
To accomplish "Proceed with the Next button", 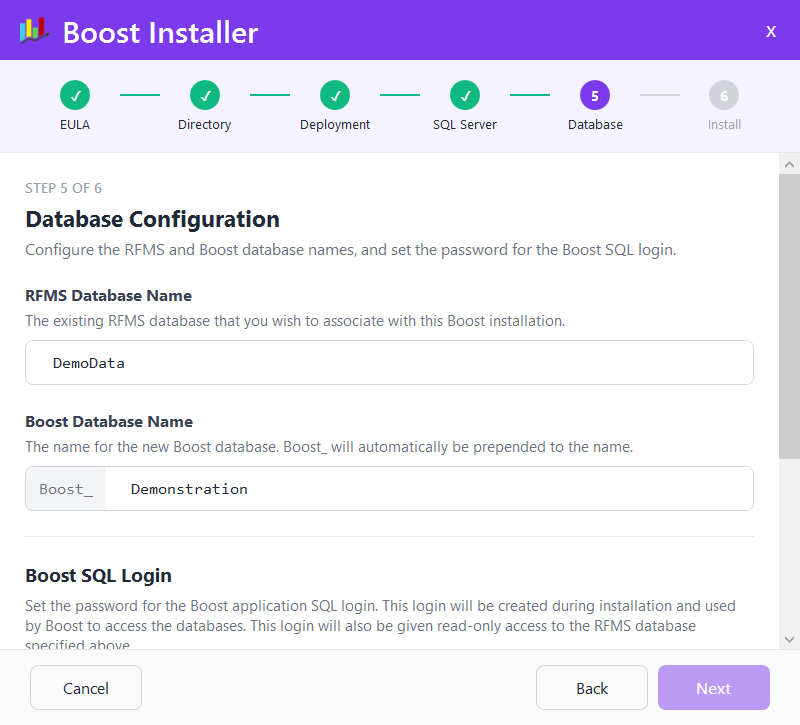I will 714,688.
